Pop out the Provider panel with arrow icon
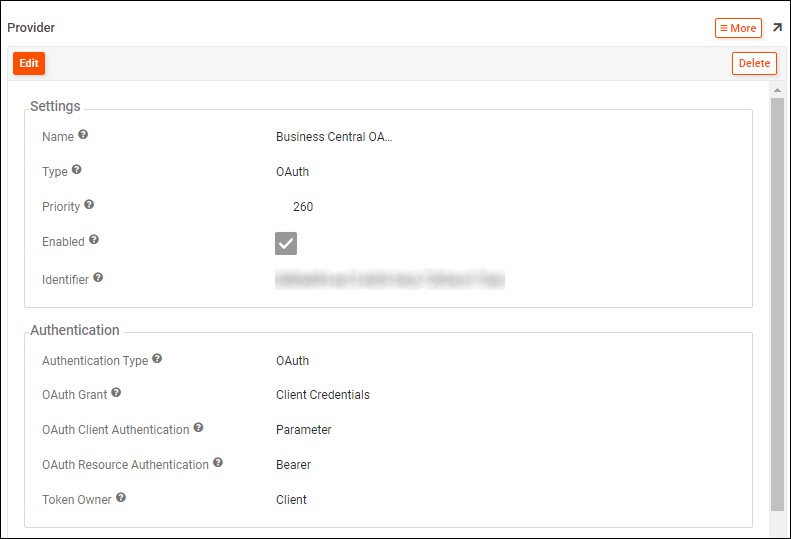This screenshot has height=539, width=791. tap(777, 28)
